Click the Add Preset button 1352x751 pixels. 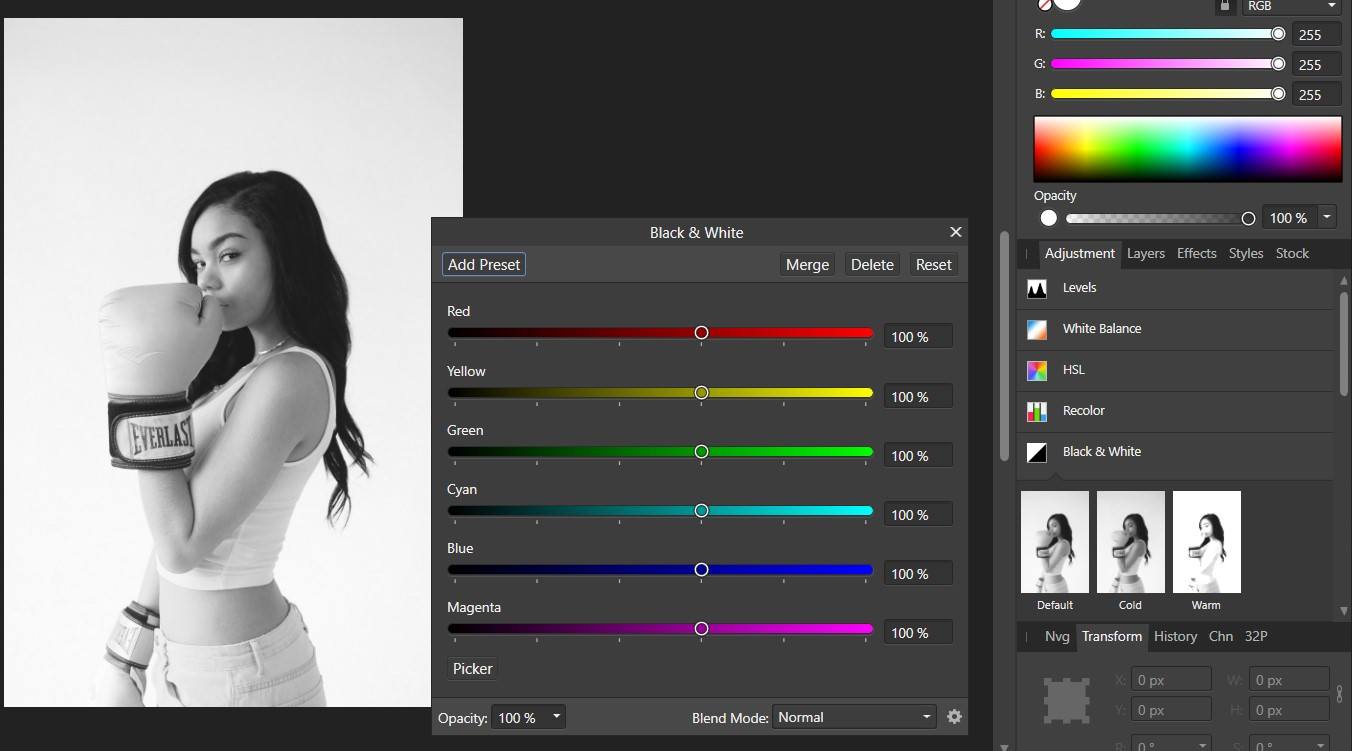[483, 264]
